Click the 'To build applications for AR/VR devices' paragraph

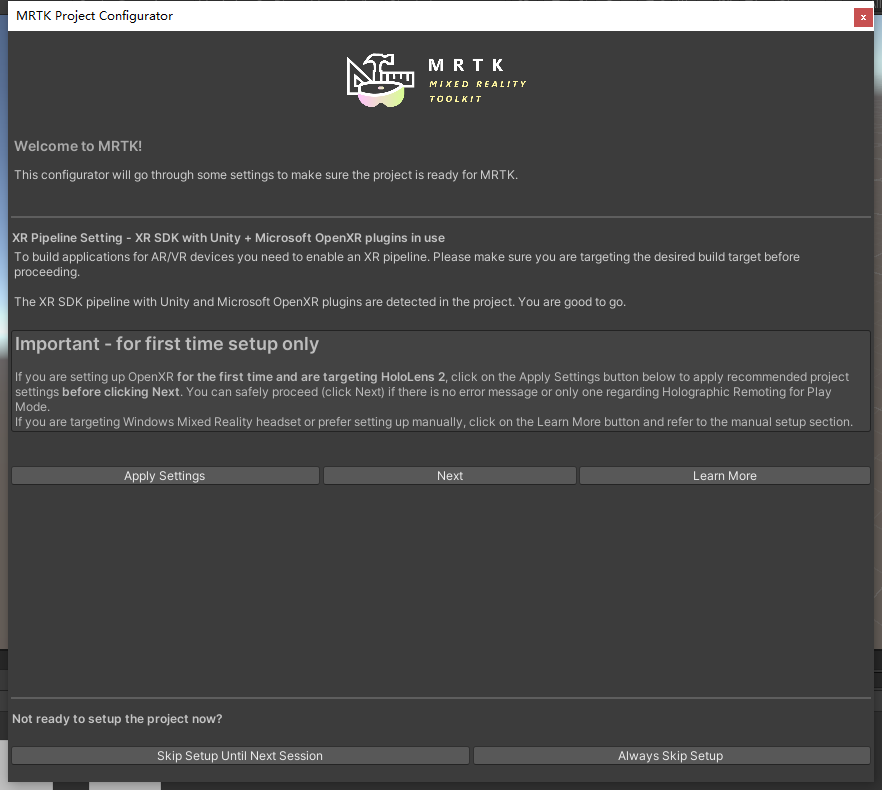click(x=407, y=264)
